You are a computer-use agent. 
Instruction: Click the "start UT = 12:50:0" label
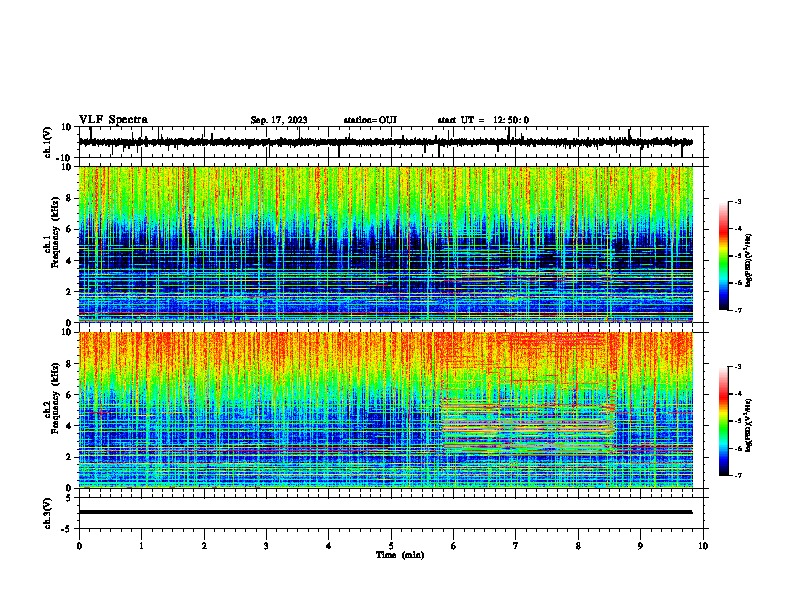pos(483,120)
